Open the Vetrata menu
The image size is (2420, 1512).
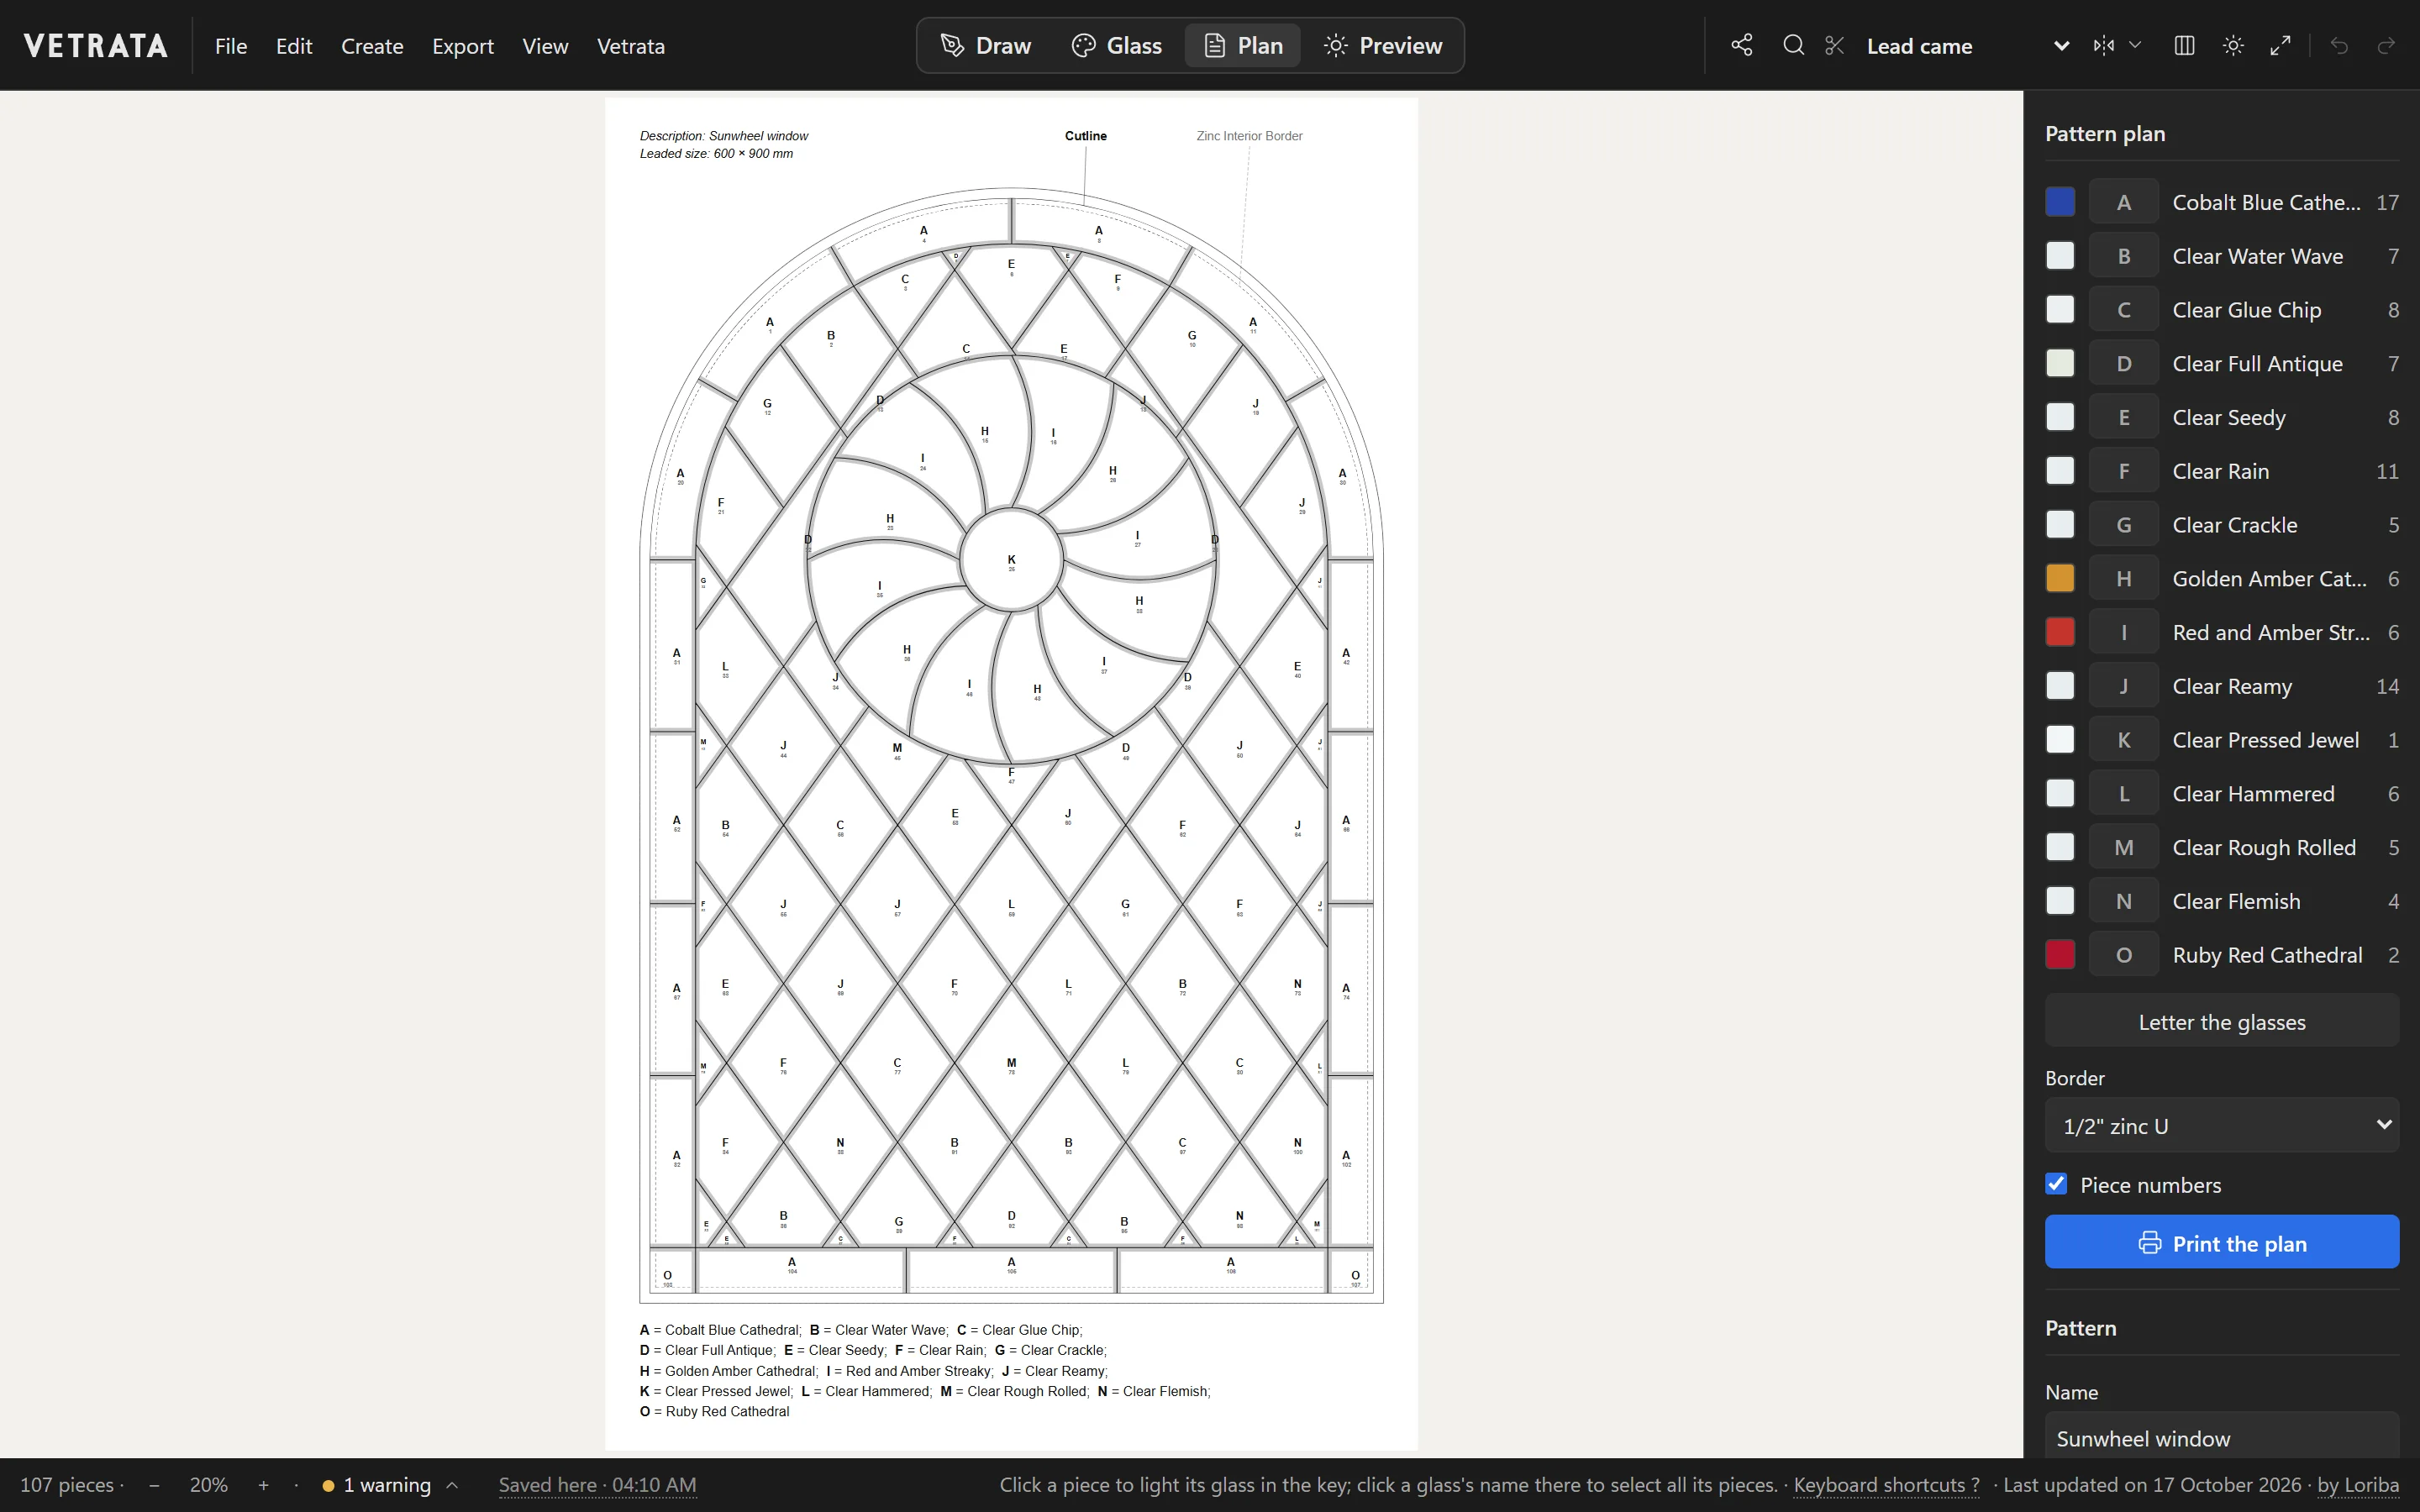631,46
